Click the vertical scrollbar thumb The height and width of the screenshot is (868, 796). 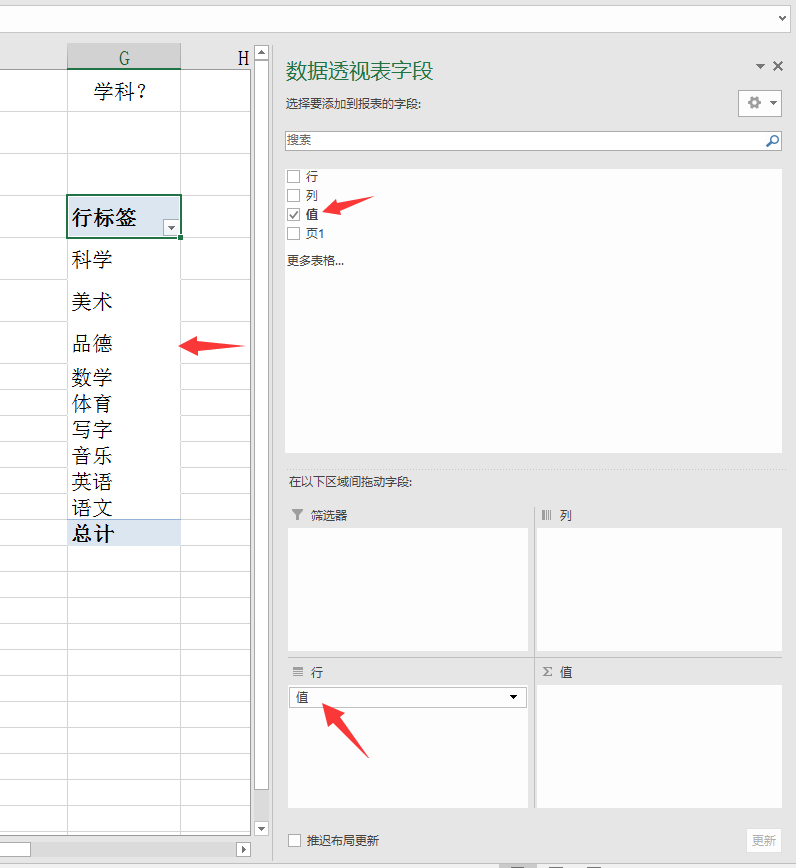[262, 425]
